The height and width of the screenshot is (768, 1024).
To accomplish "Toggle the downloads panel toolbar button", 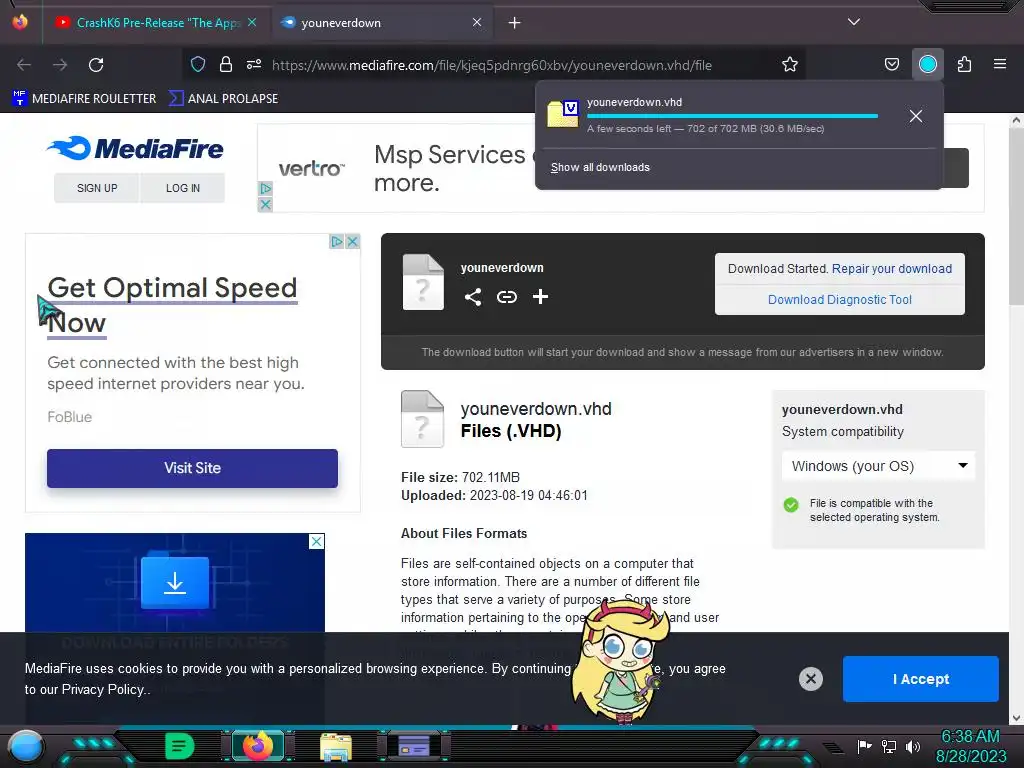I will tap(927, 64).
